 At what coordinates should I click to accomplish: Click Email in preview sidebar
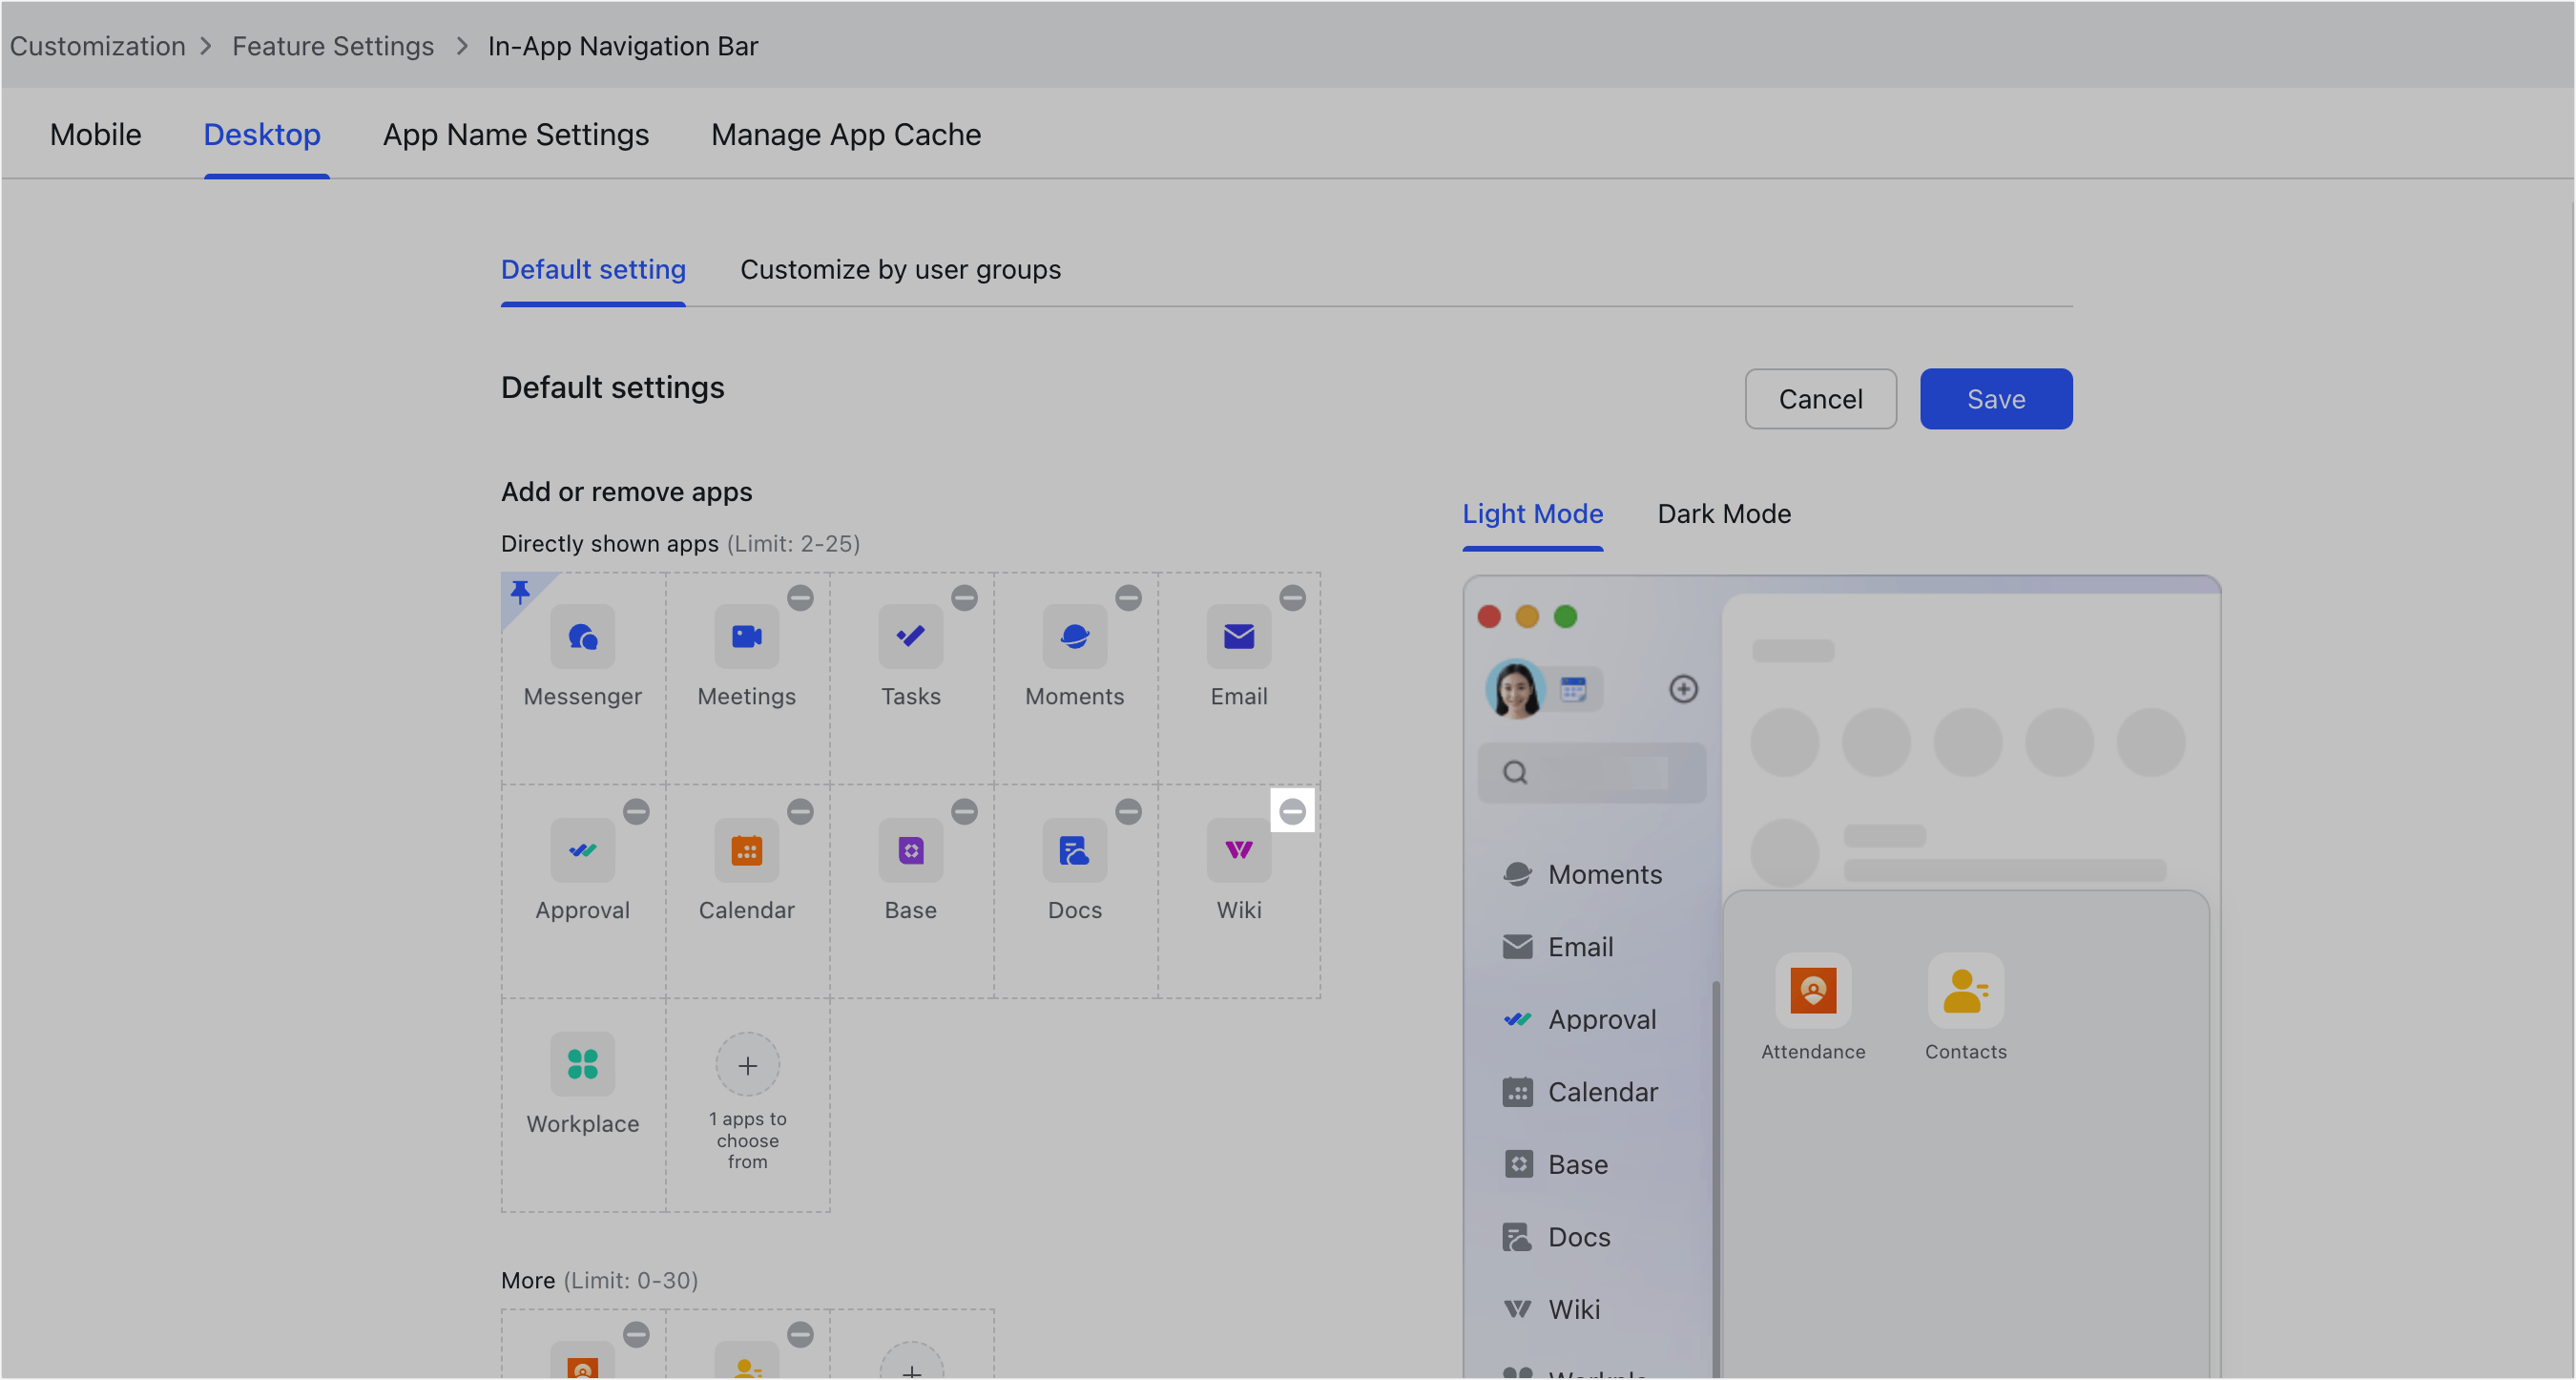(1558, 946)
